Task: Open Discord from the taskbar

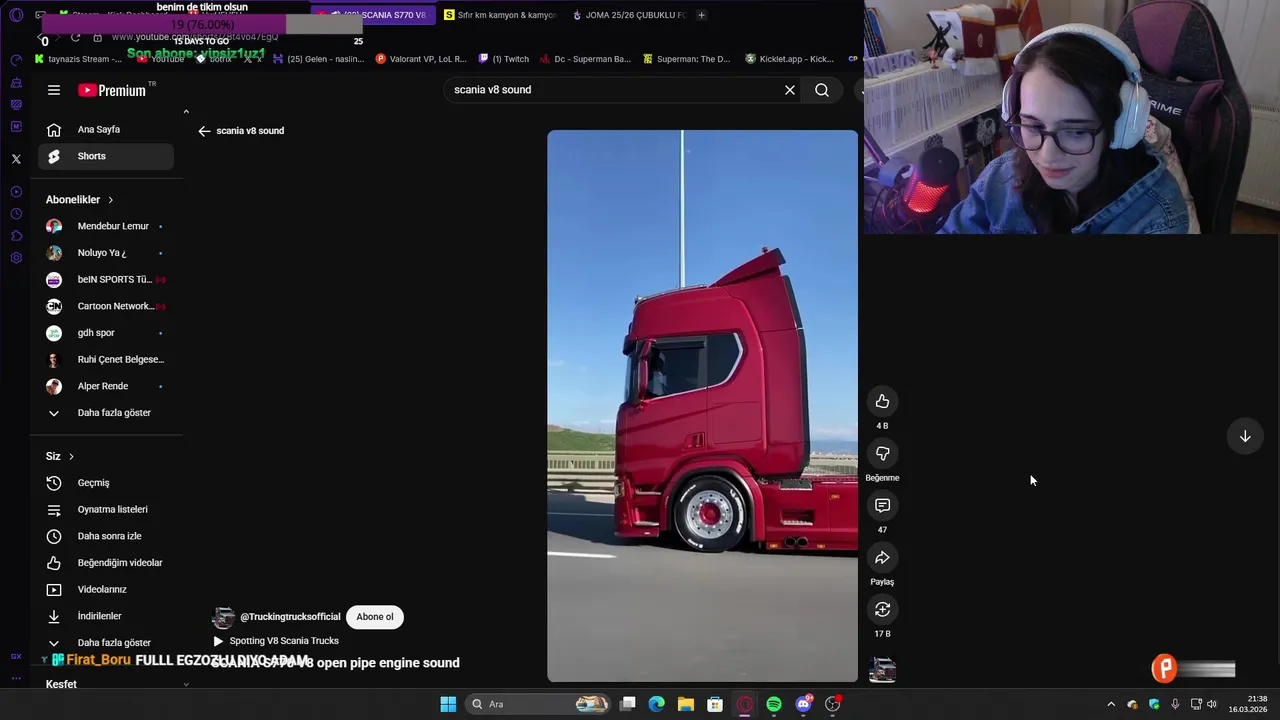Action: [x=803, y=704]
